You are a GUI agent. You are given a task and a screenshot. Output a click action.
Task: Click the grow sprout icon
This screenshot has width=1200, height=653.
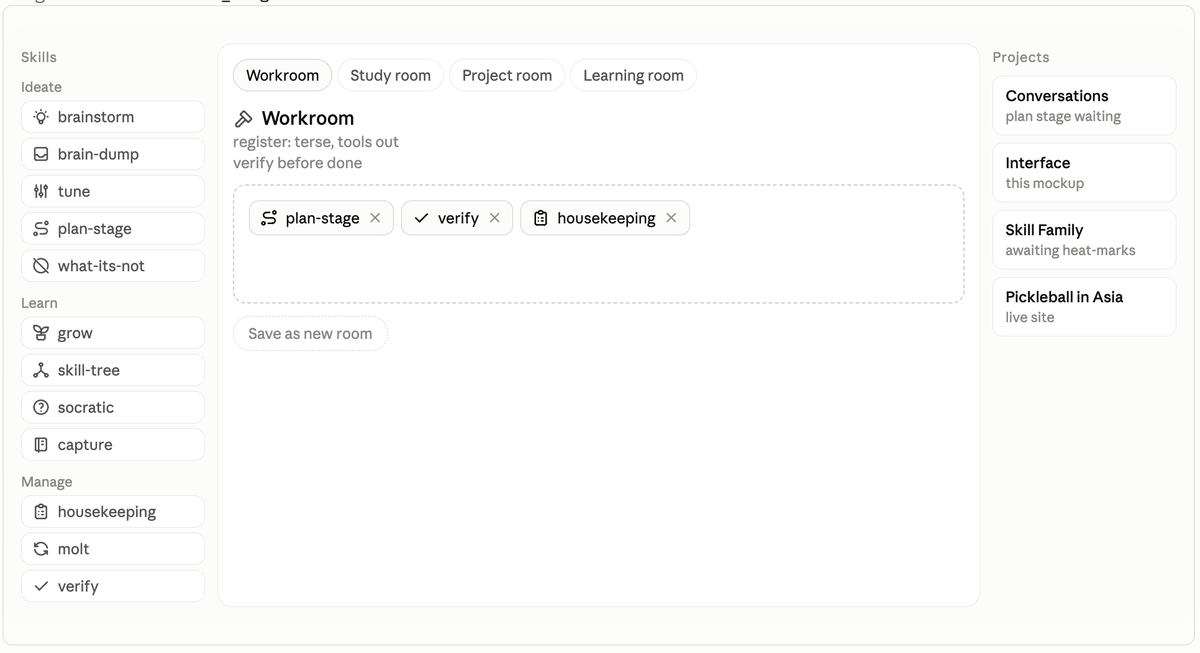coord(41,333)
